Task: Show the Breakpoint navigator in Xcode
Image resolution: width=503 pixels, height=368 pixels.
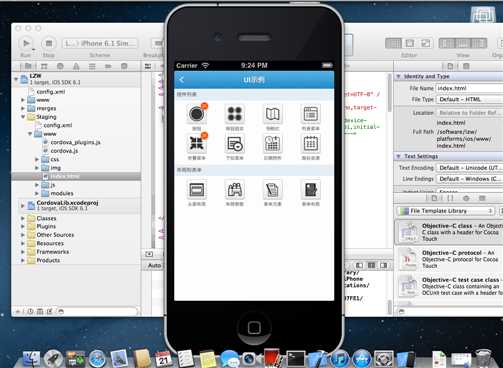Action: 108,66
